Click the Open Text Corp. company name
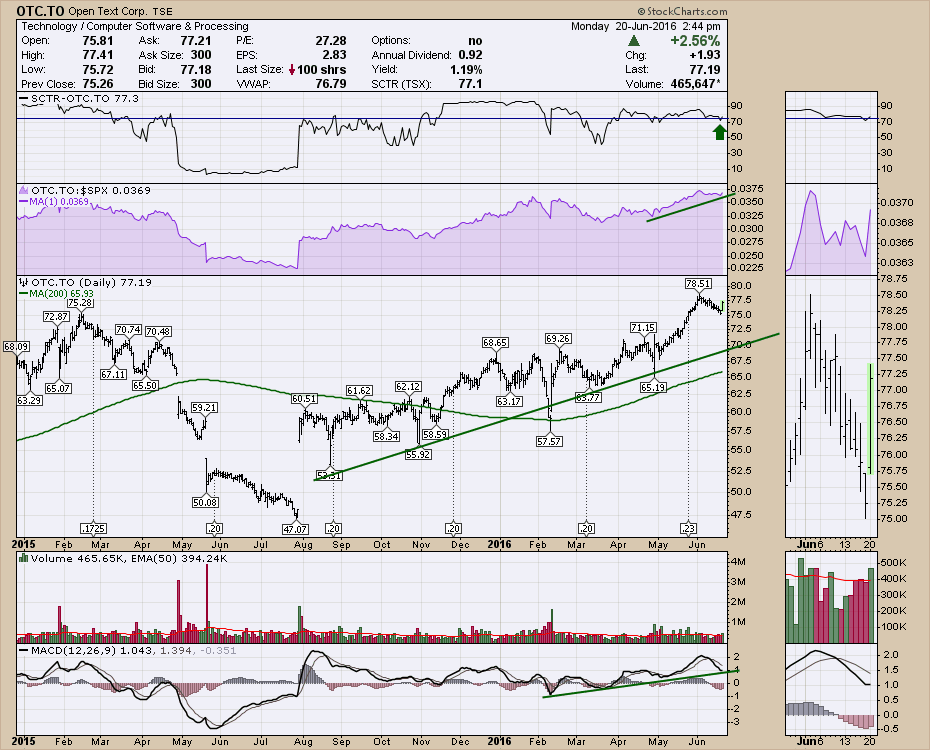 (107, 11)
